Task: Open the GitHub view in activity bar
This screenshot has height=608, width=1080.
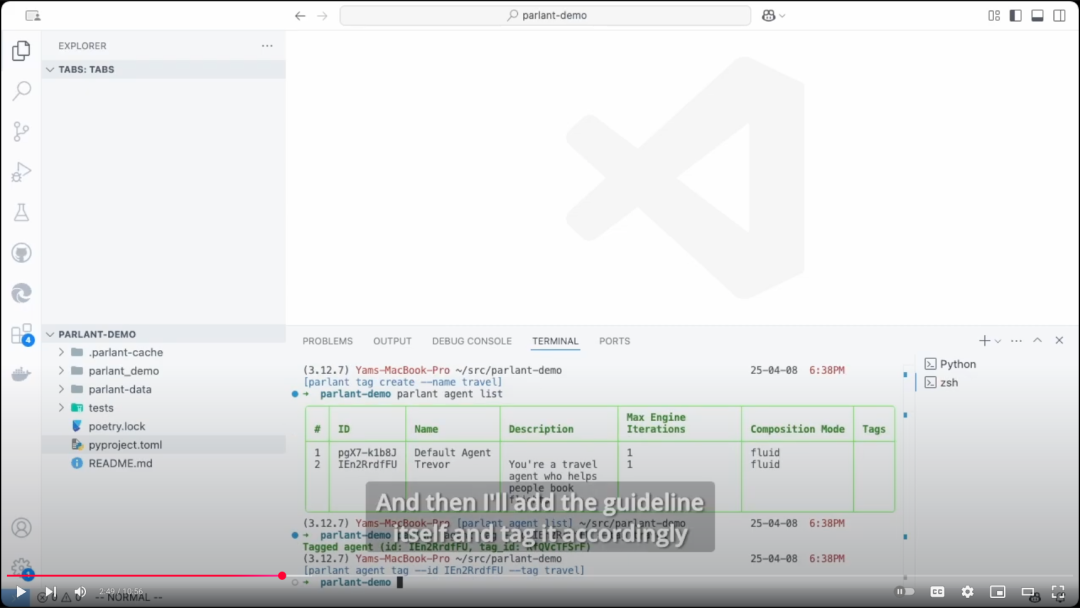Action: click(21, 253)
